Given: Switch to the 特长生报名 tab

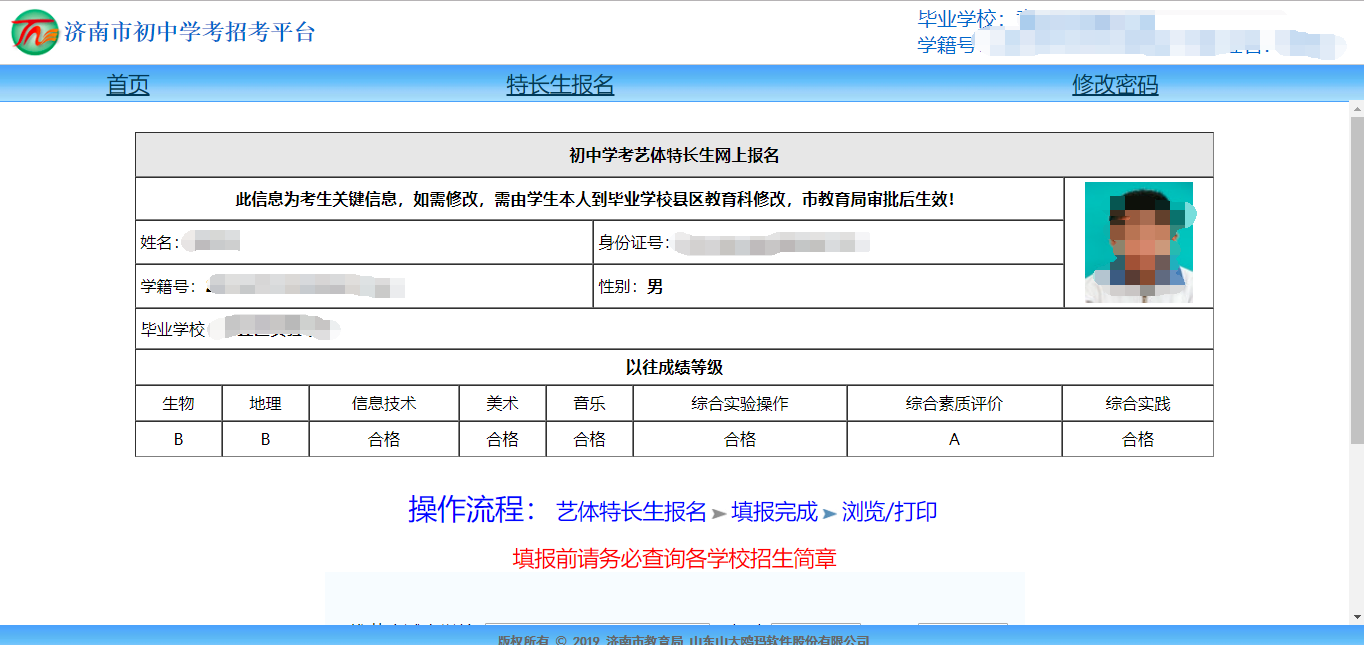Looking at the screenshot, I should point(560,84).
